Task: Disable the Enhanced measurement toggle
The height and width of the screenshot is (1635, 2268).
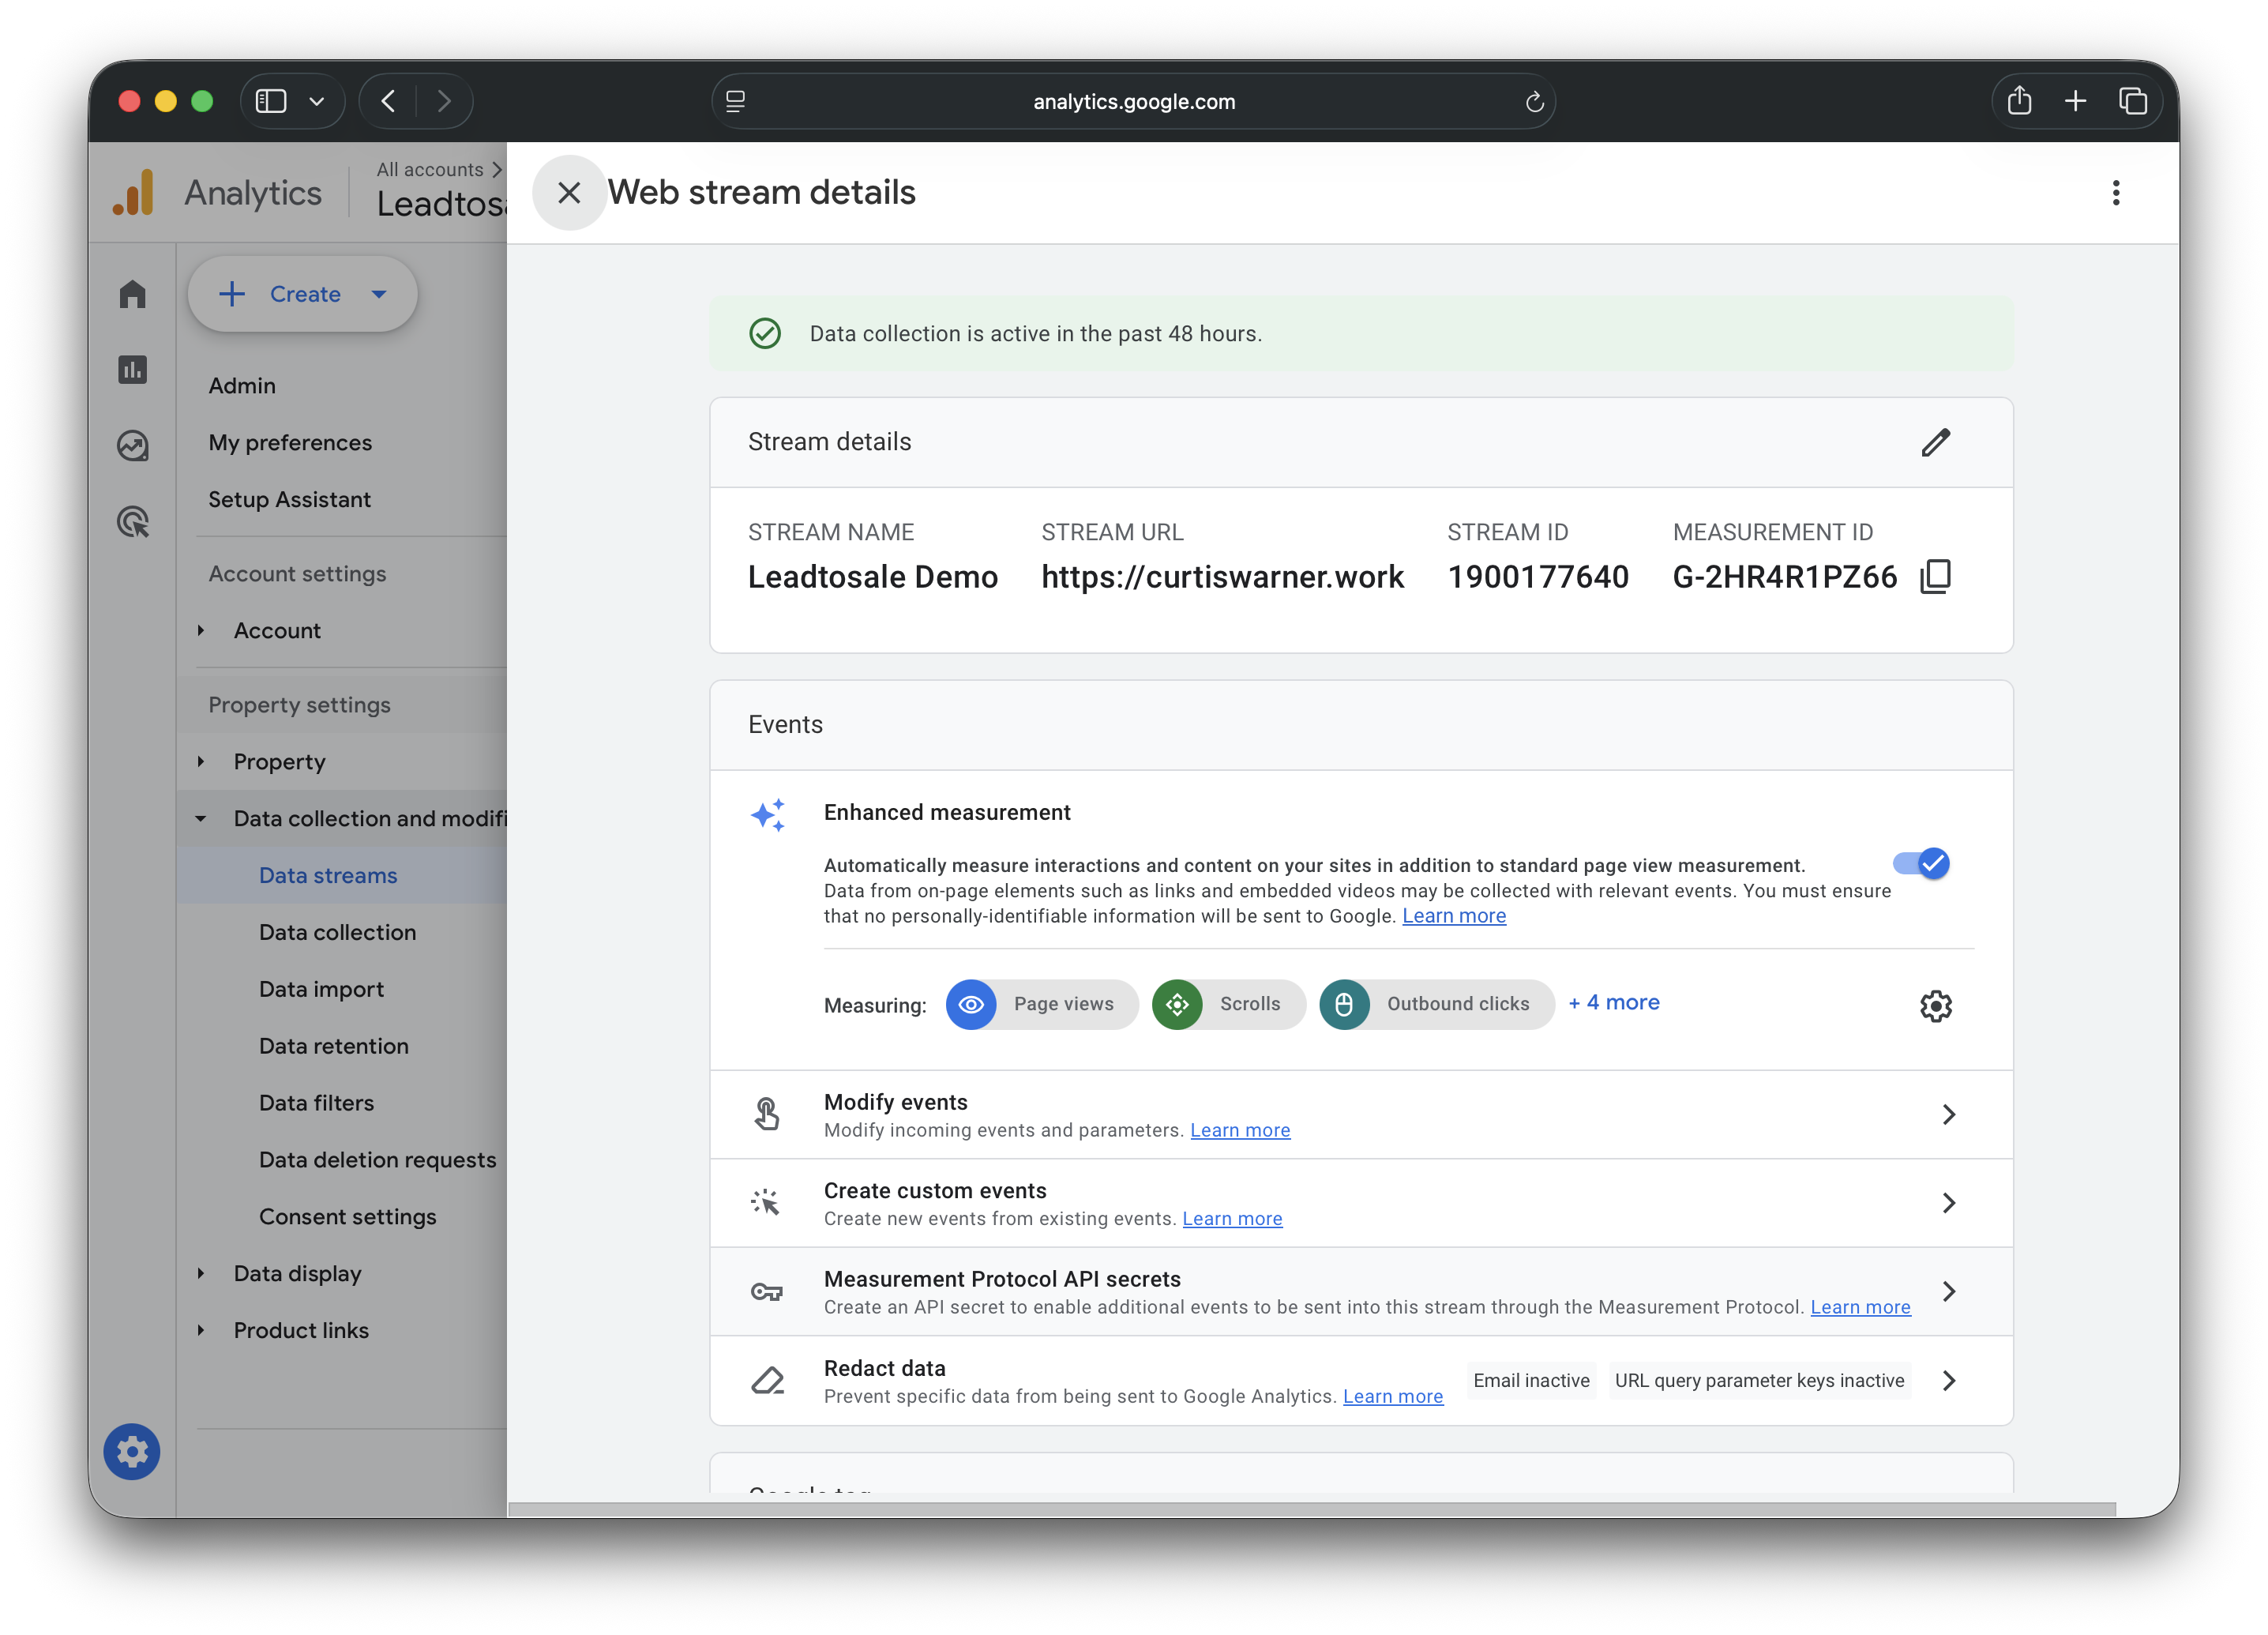Action: pos(1921,863)
